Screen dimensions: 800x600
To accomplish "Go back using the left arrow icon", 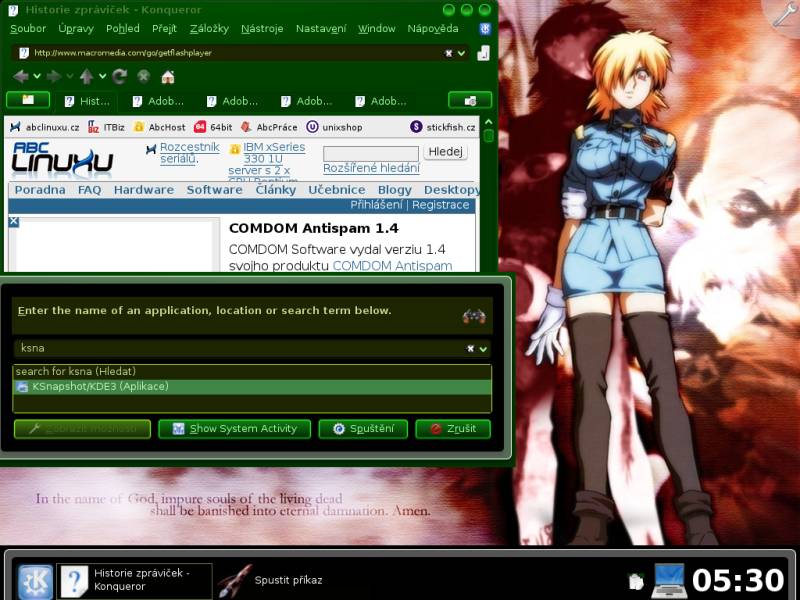I will pos(21,76).
